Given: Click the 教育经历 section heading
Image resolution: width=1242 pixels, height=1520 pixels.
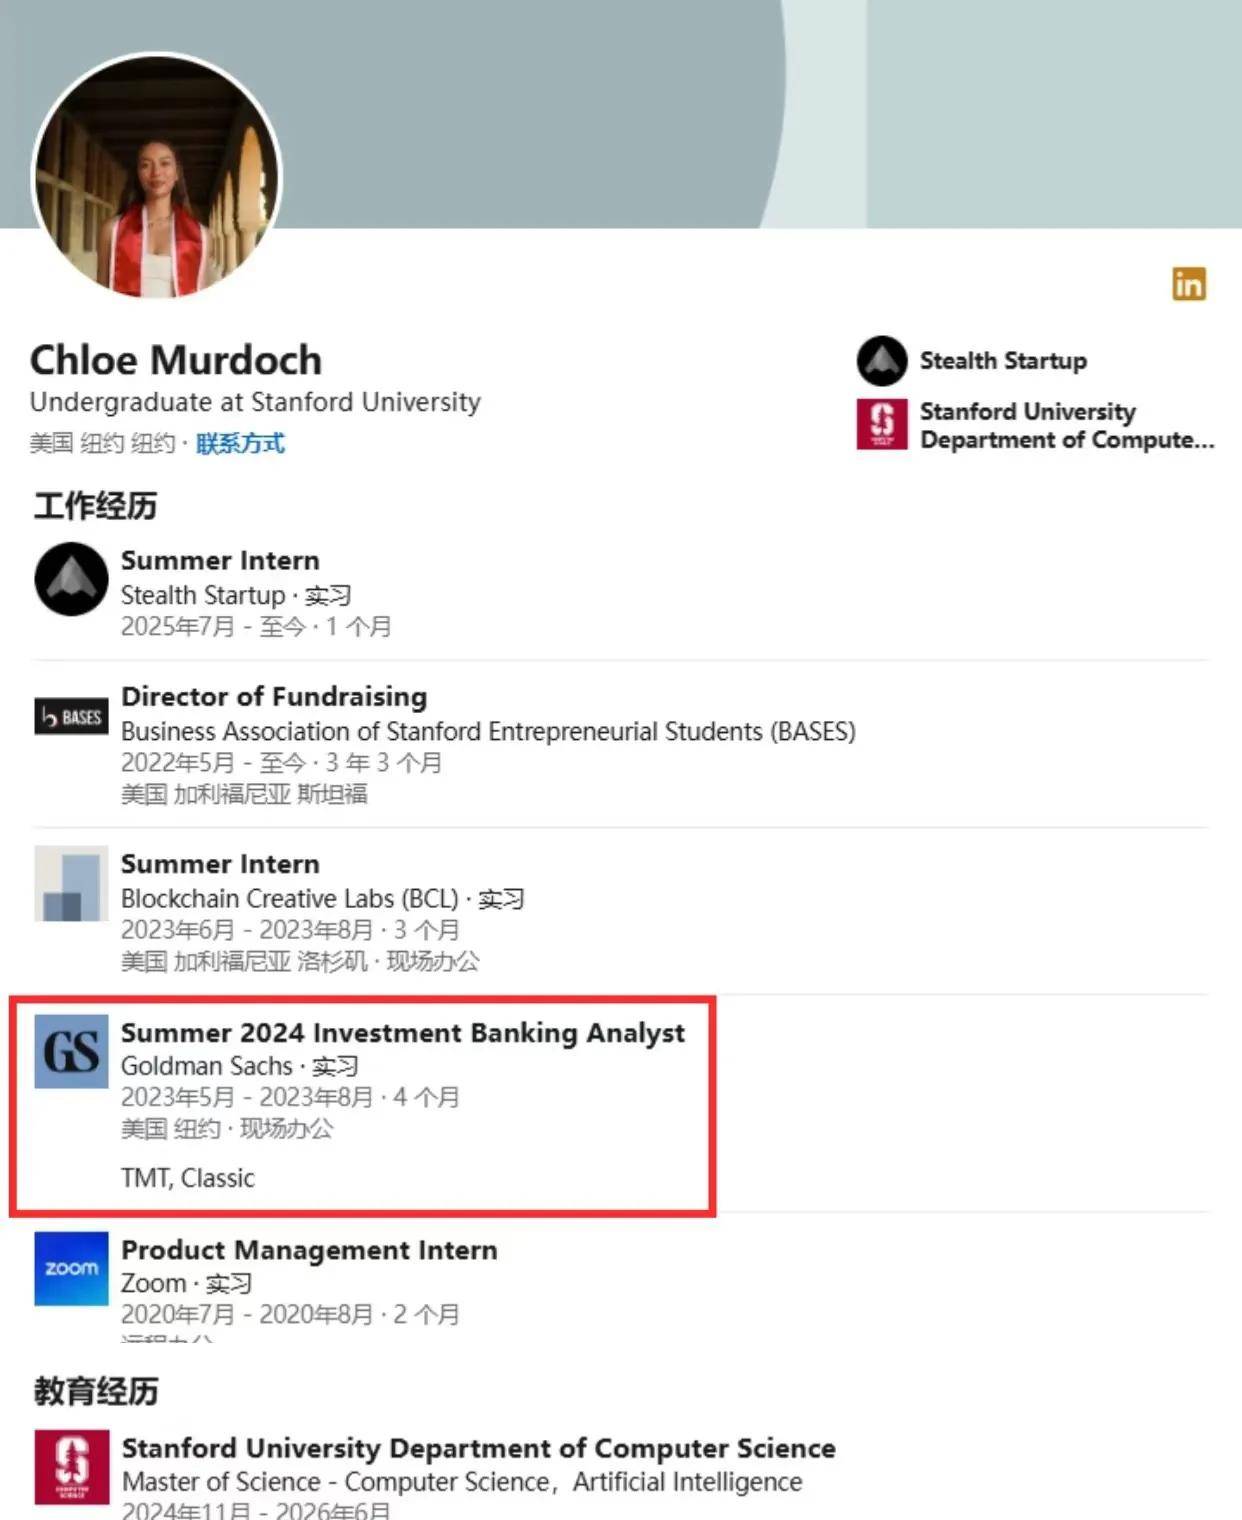Looking at the screenshot, I should pos(95,1391).
